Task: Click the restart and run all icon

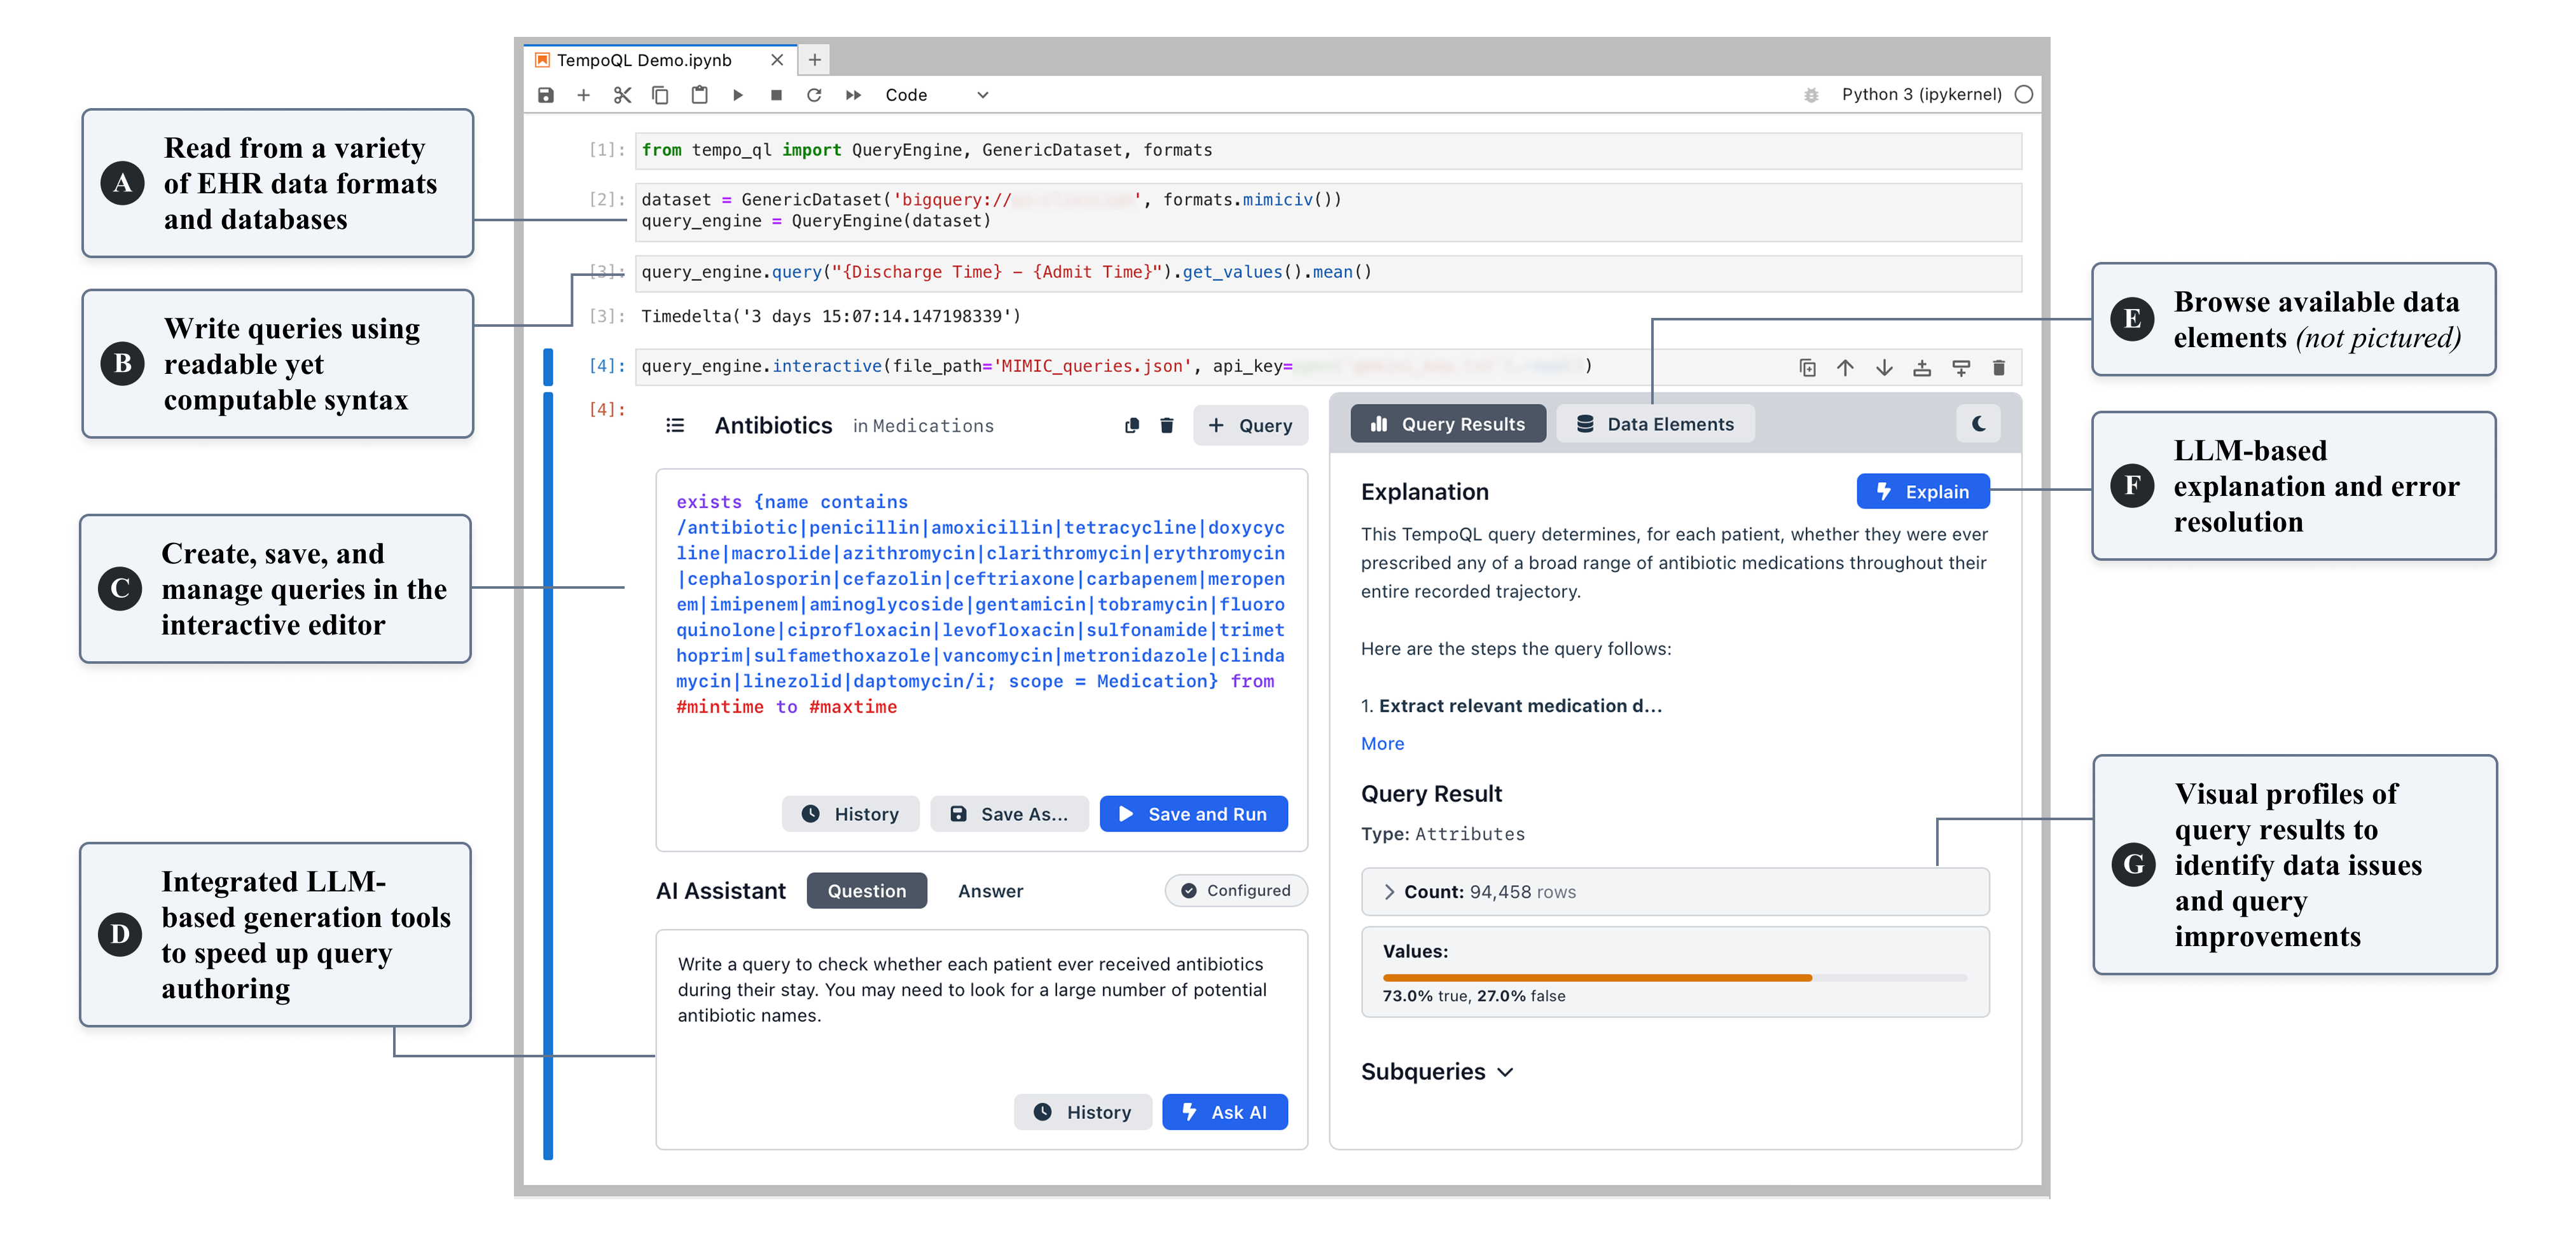Action: [853, 95]
